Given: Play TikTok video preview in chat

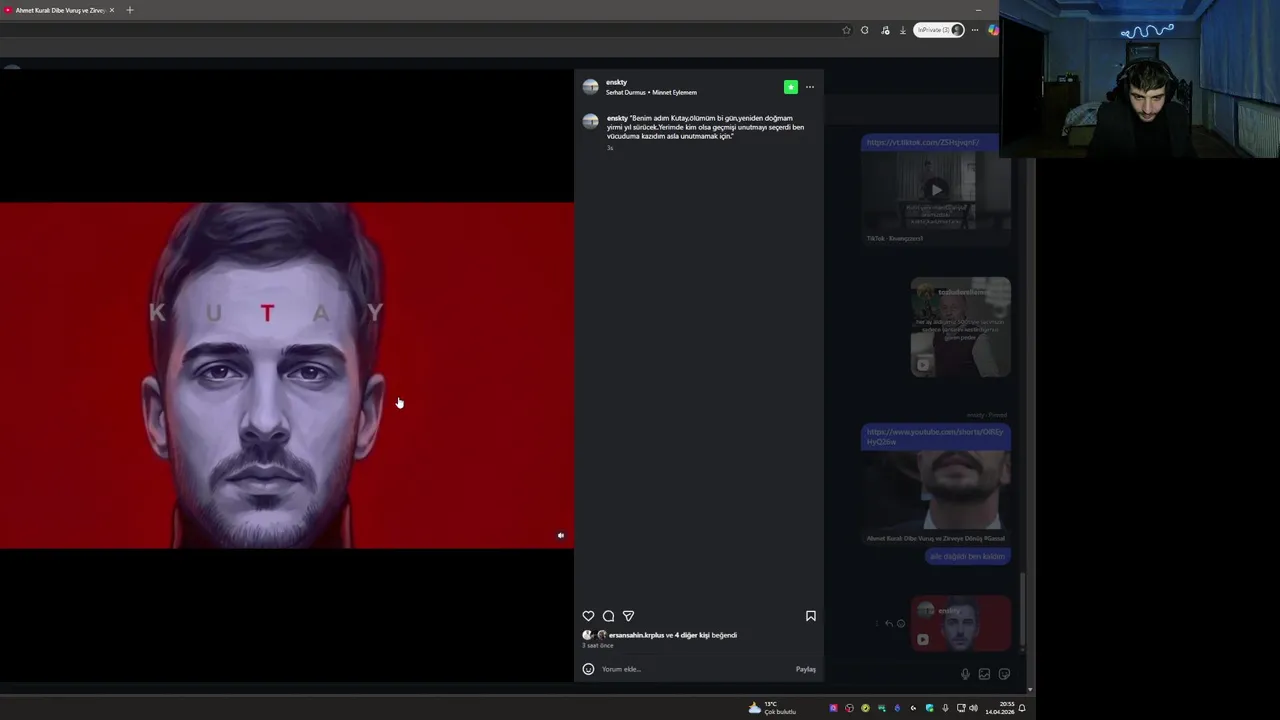Looking at the screenshot, I should tap(936, 190).
